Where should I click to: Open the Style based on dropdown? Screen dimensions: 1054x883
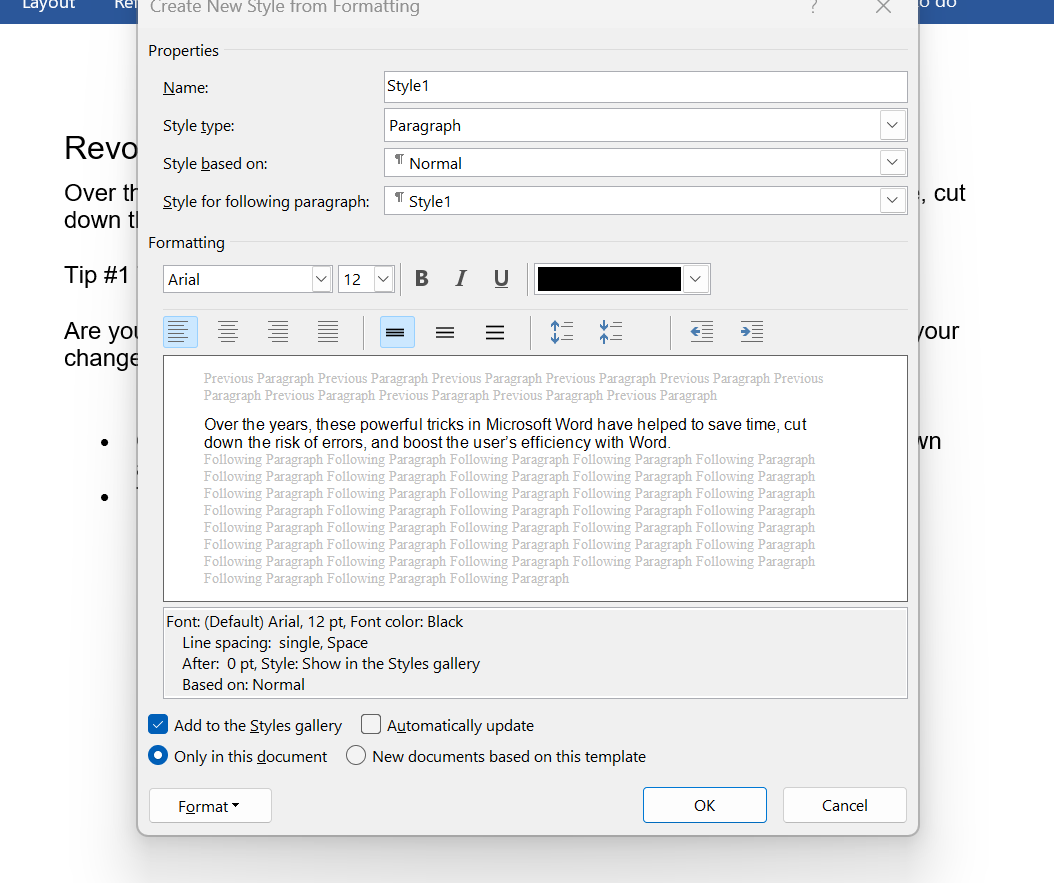point(892,163)
